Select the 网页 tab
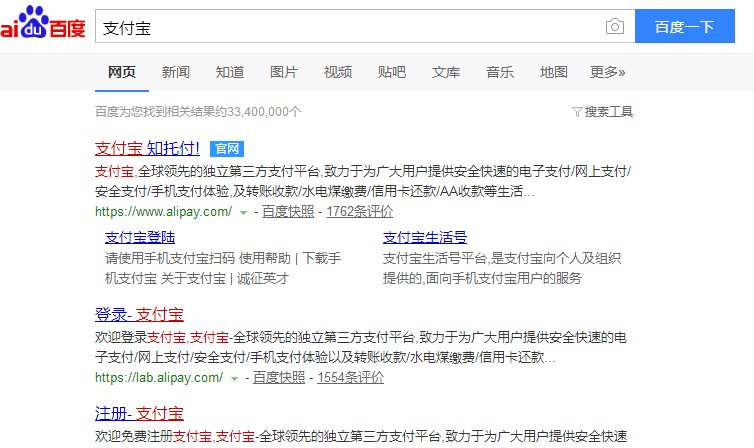 tap(122, 72)
